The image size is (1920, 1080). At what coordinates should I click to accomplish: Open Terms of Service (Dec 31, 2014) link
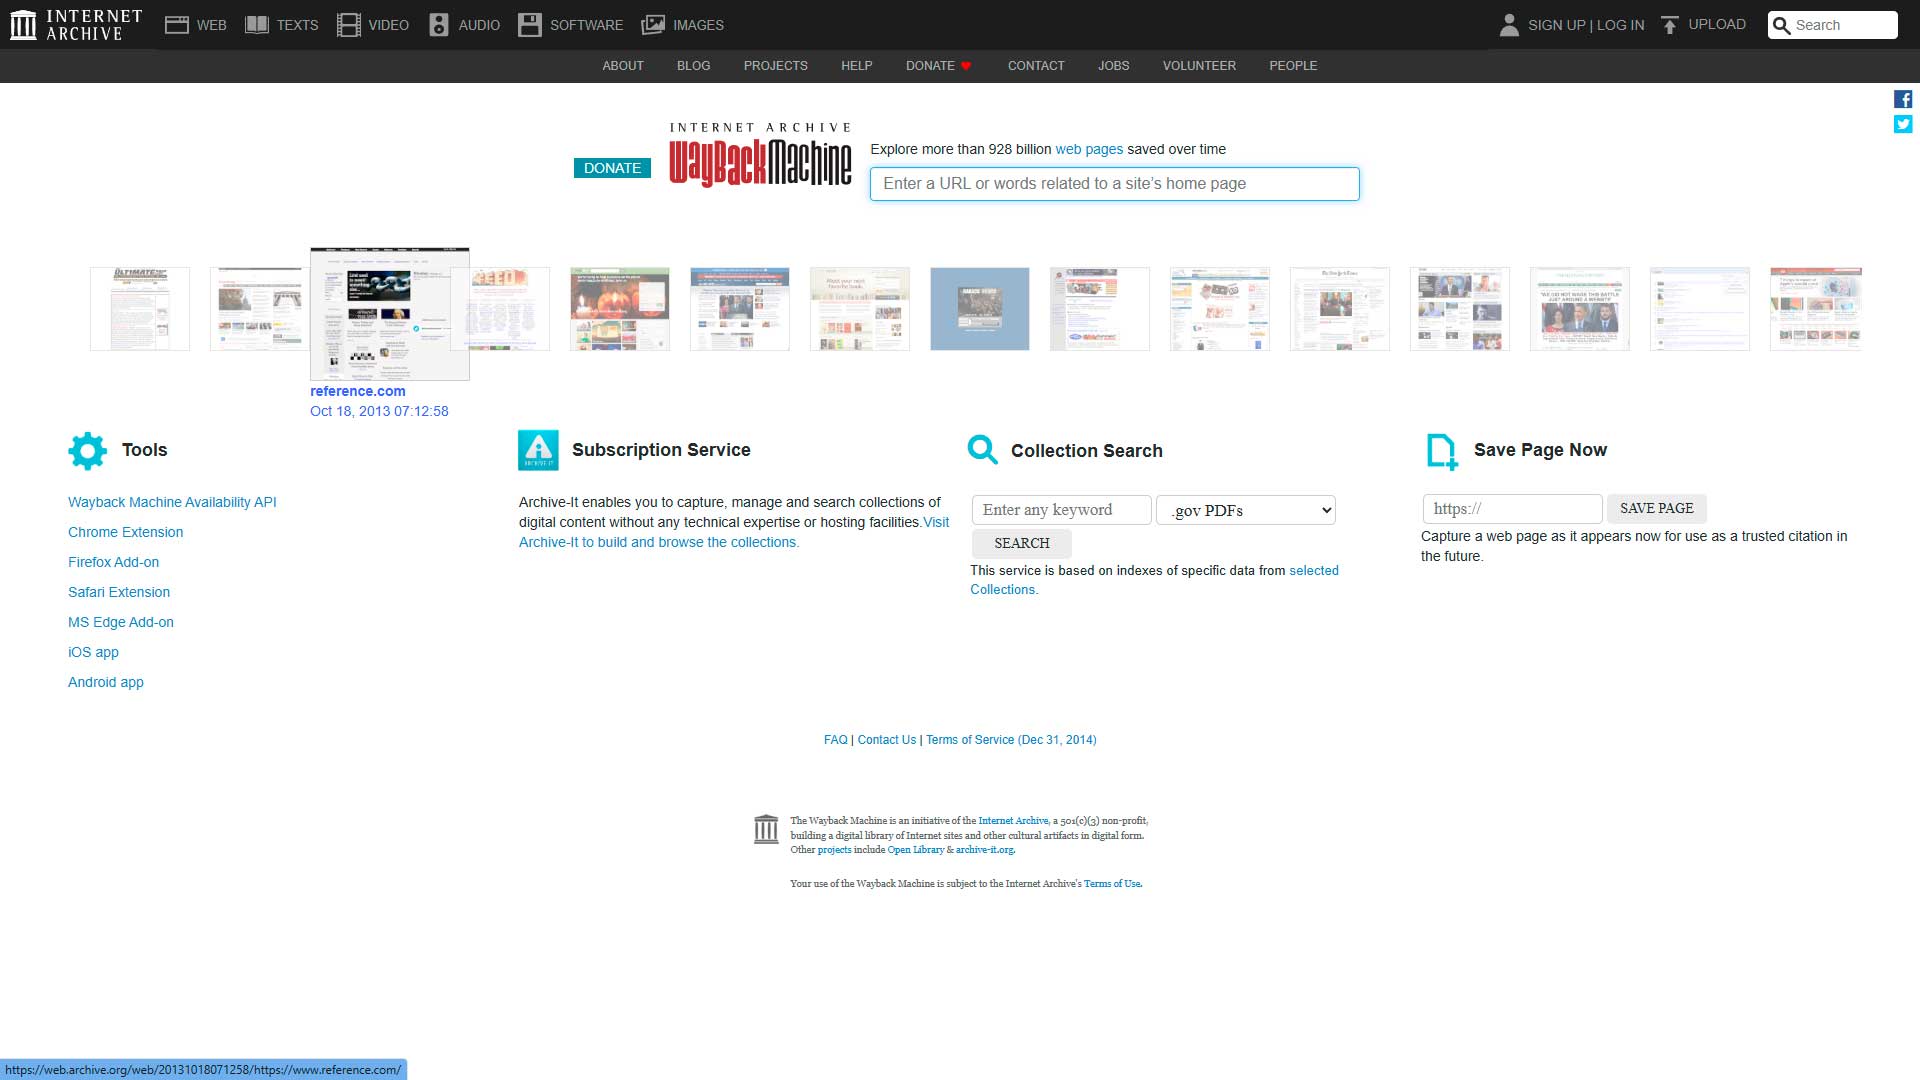pyautogui.click(x=1011, y=740)
